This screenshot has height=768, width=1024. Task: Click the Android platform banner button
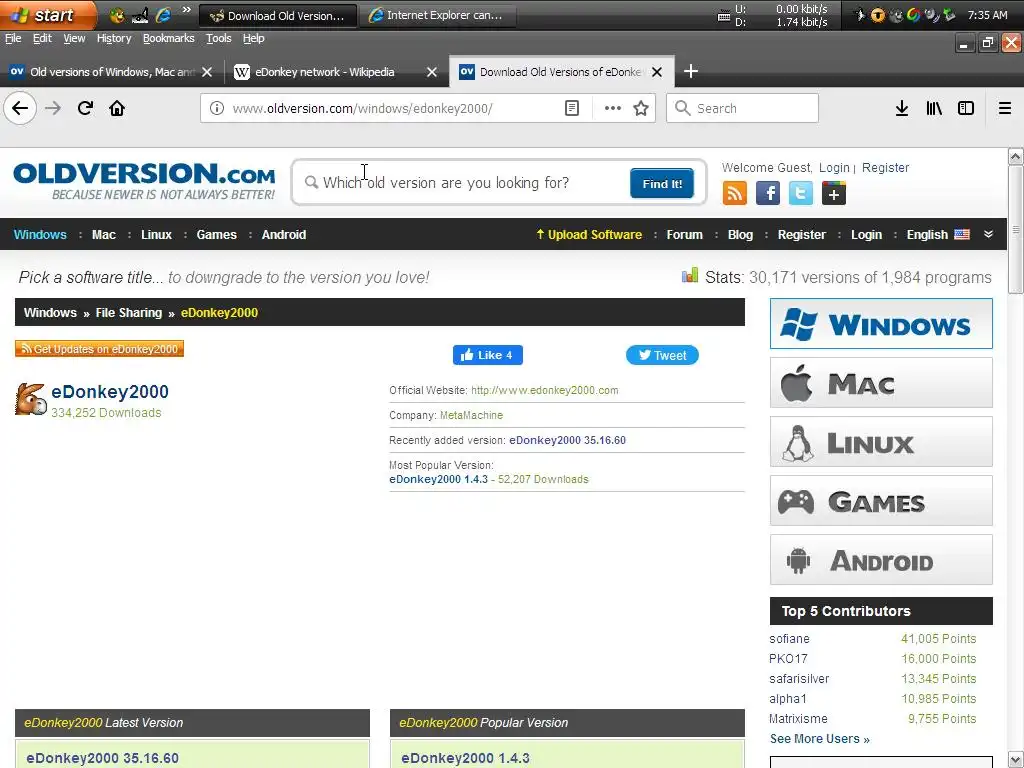pos(881,560)
